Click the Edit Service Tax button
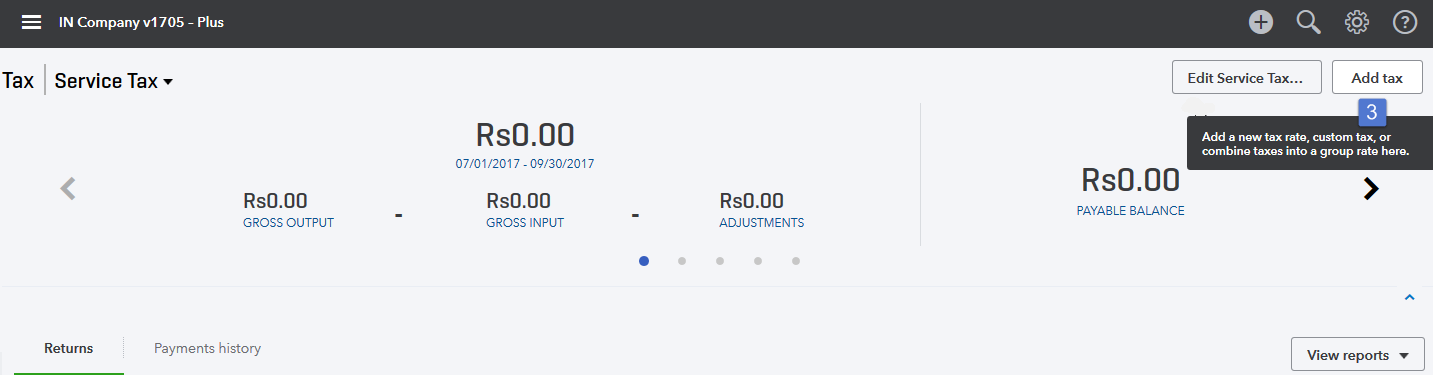 tap(1246, 77)
